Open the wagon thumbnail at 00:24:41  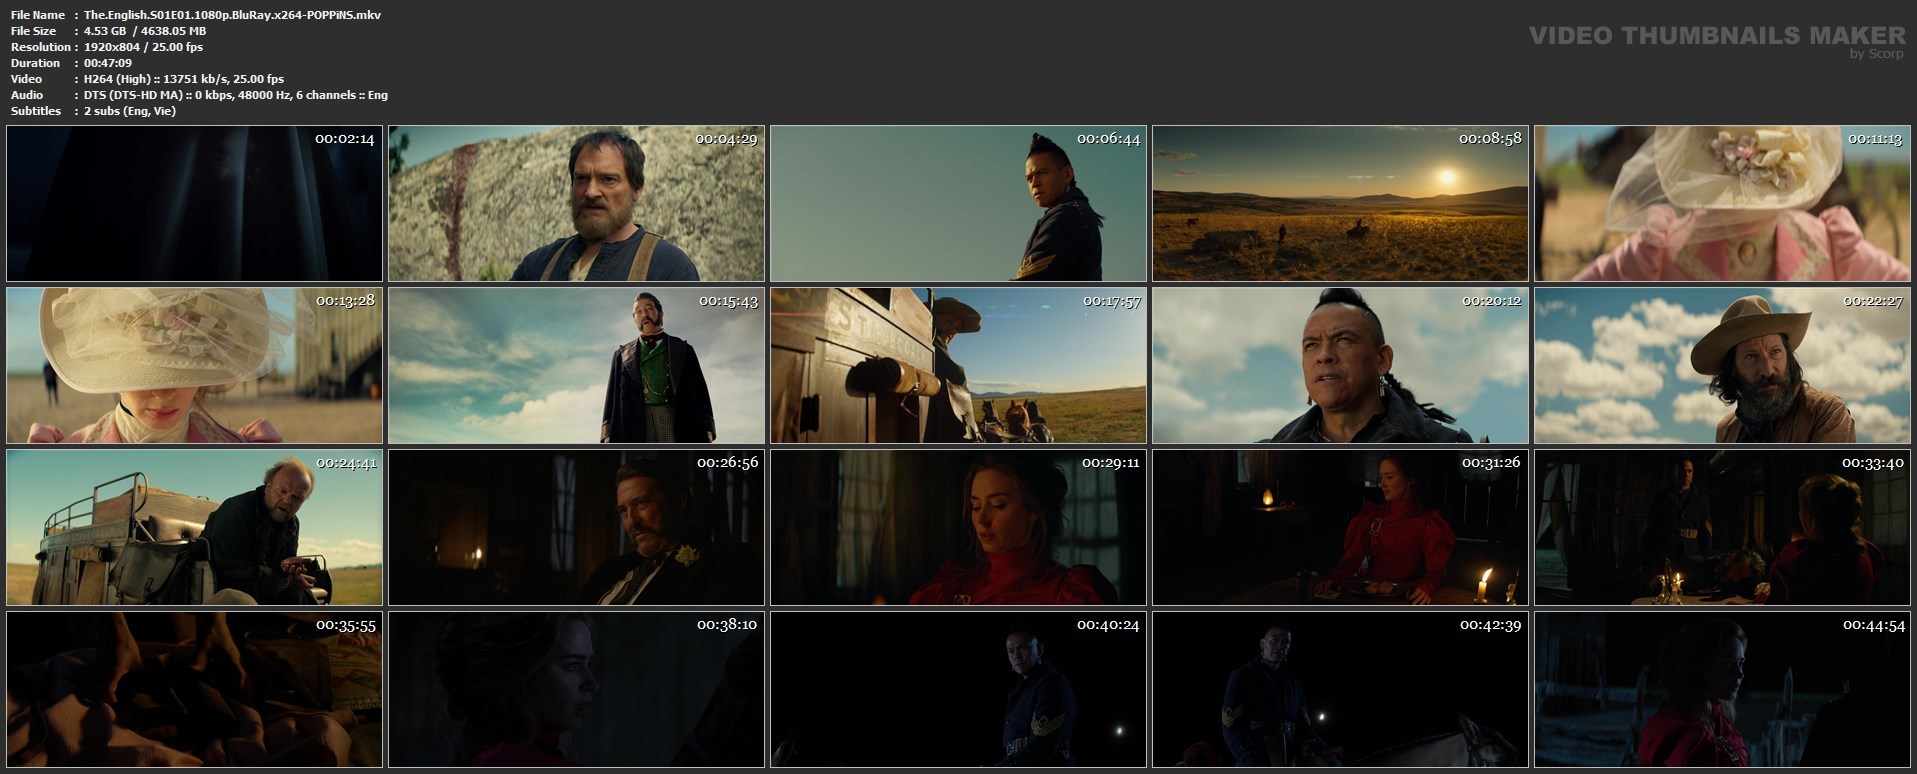pyautogui.click(x=194, y=527)
